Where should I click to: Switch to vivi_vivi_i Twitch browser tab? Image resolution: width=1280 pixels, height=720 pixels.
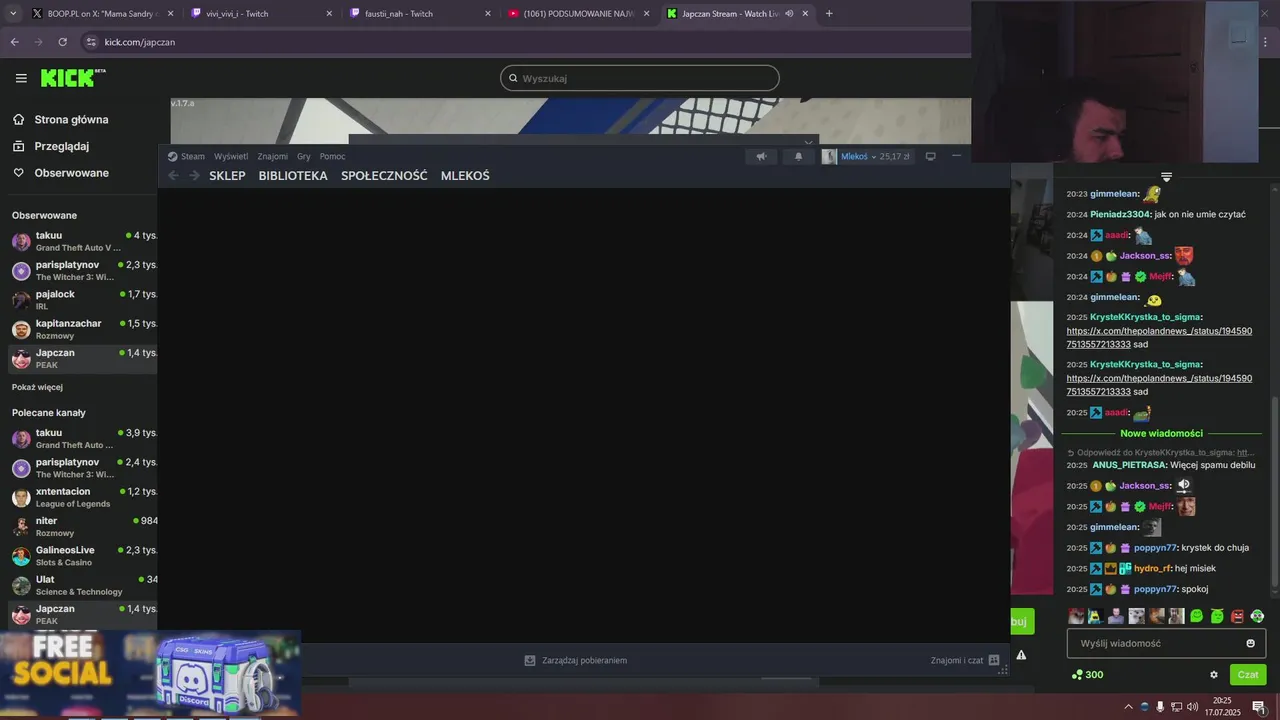[260, 14]
